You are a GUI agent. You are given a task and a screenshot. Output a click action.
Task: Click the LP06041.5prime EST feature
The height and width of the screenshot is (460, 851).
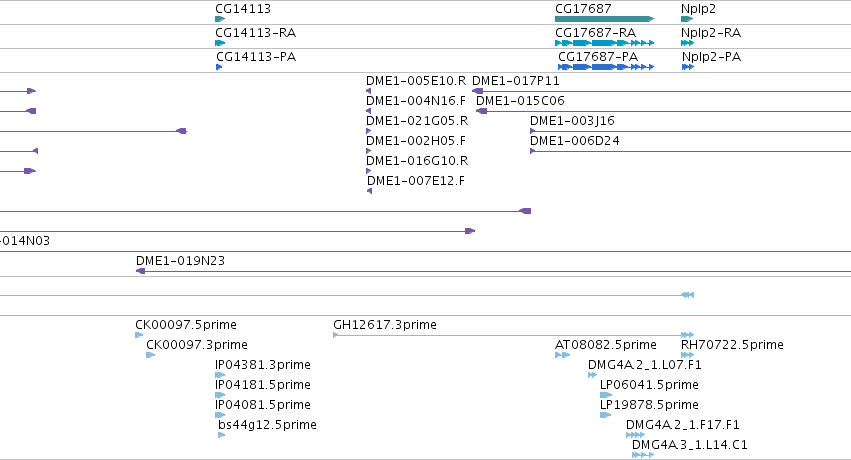(606, 395)
